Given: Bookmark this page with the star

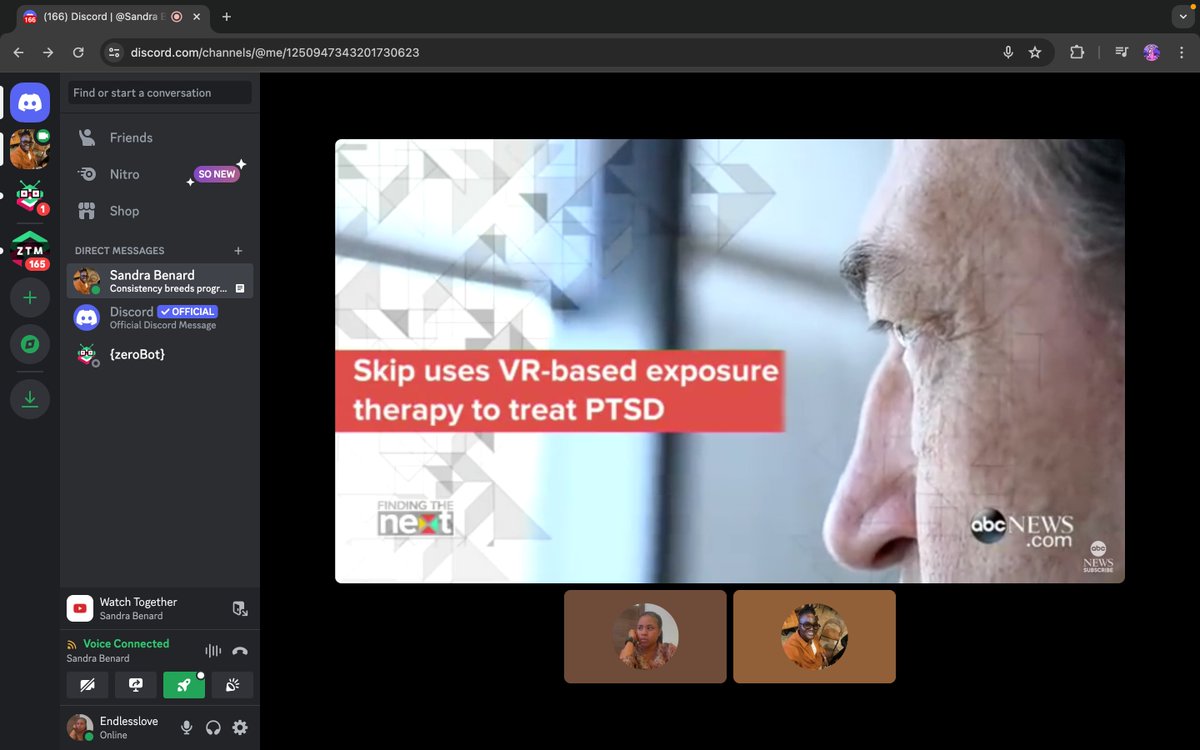Looking at the screenshot, I should (x=1035, y=52).
